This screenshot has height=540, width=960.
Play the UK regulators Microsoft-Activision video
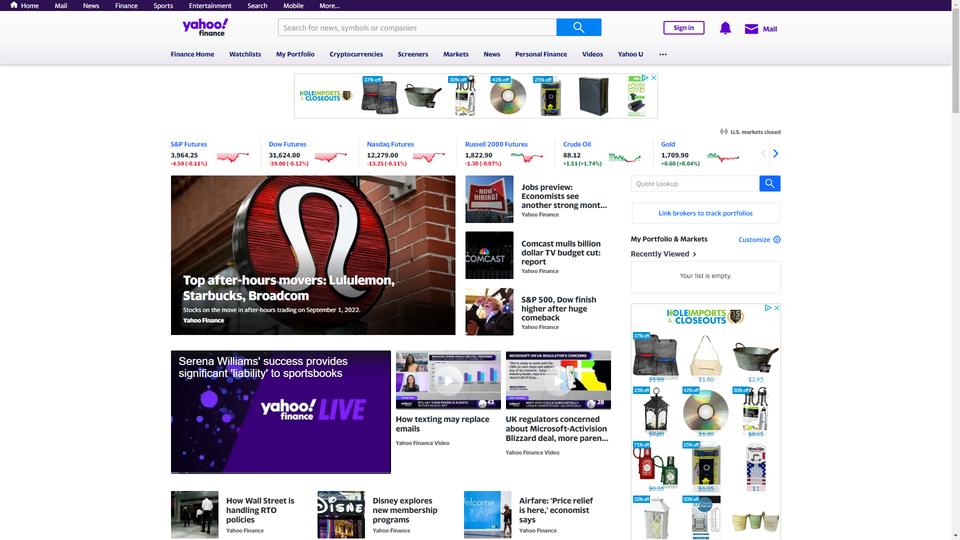(558, 380)
